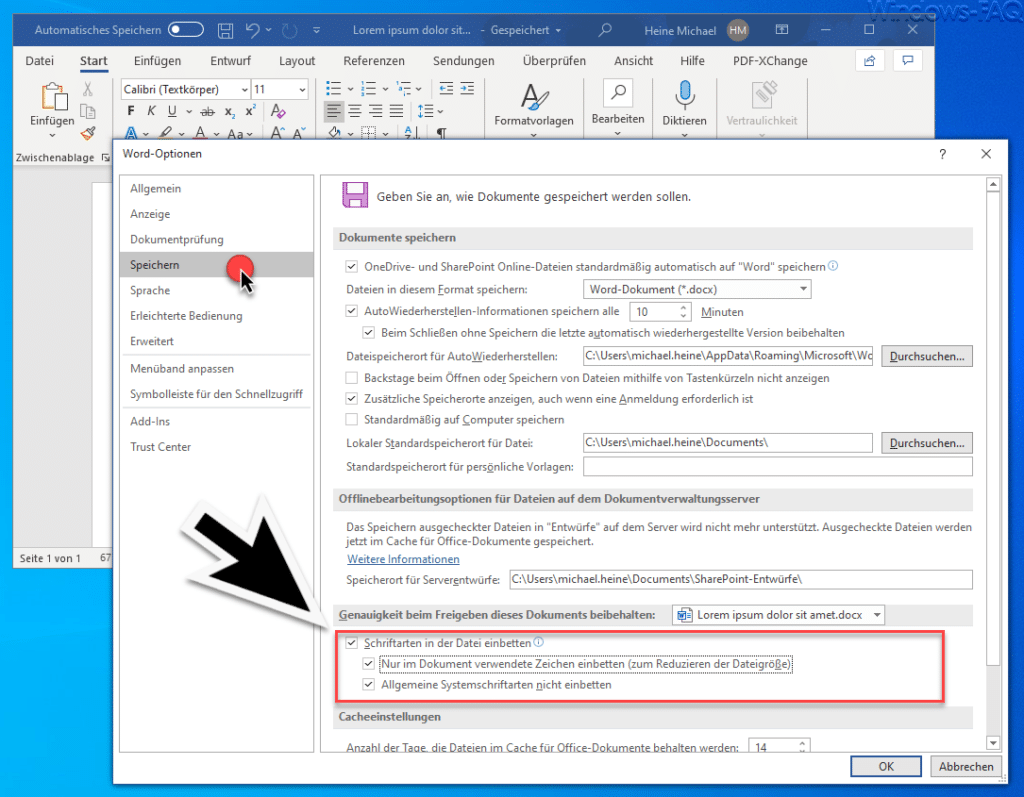The image size is (1024, 797).
Task: Click the AutoRecover minutes spinner
Action: (683, 312)
